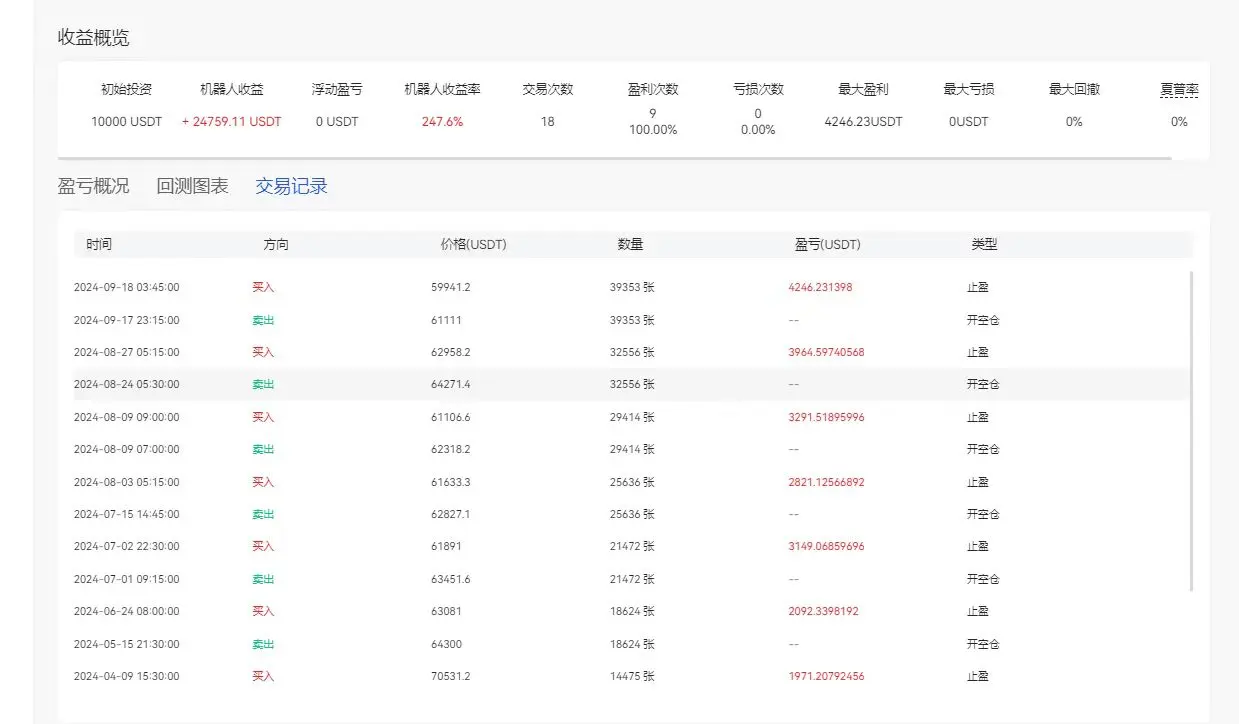Click the 机器人收益 label
Viewport: 1239px width, 724px height.
[x=232, y=89]
